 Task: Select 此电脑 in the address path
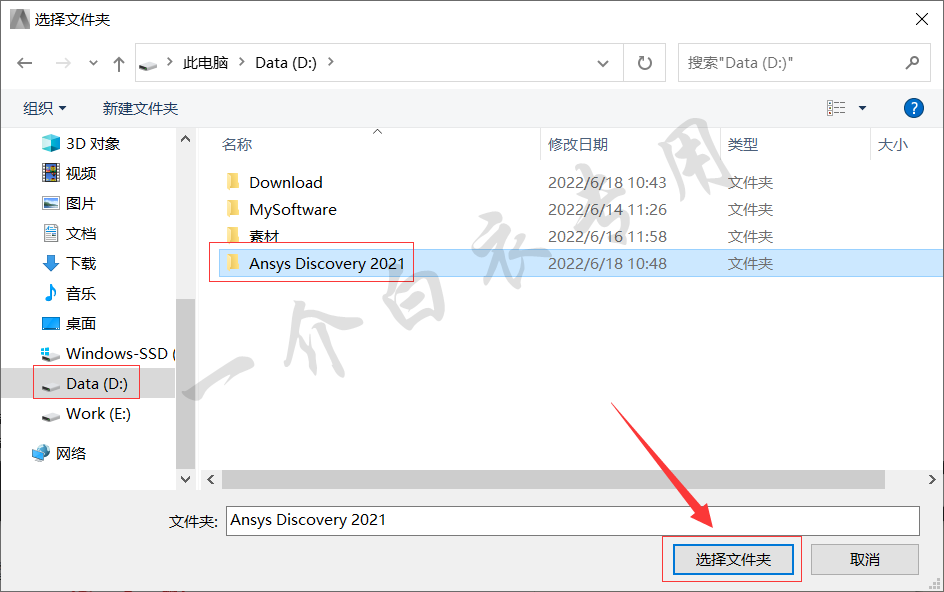click(x=205, y=63)
